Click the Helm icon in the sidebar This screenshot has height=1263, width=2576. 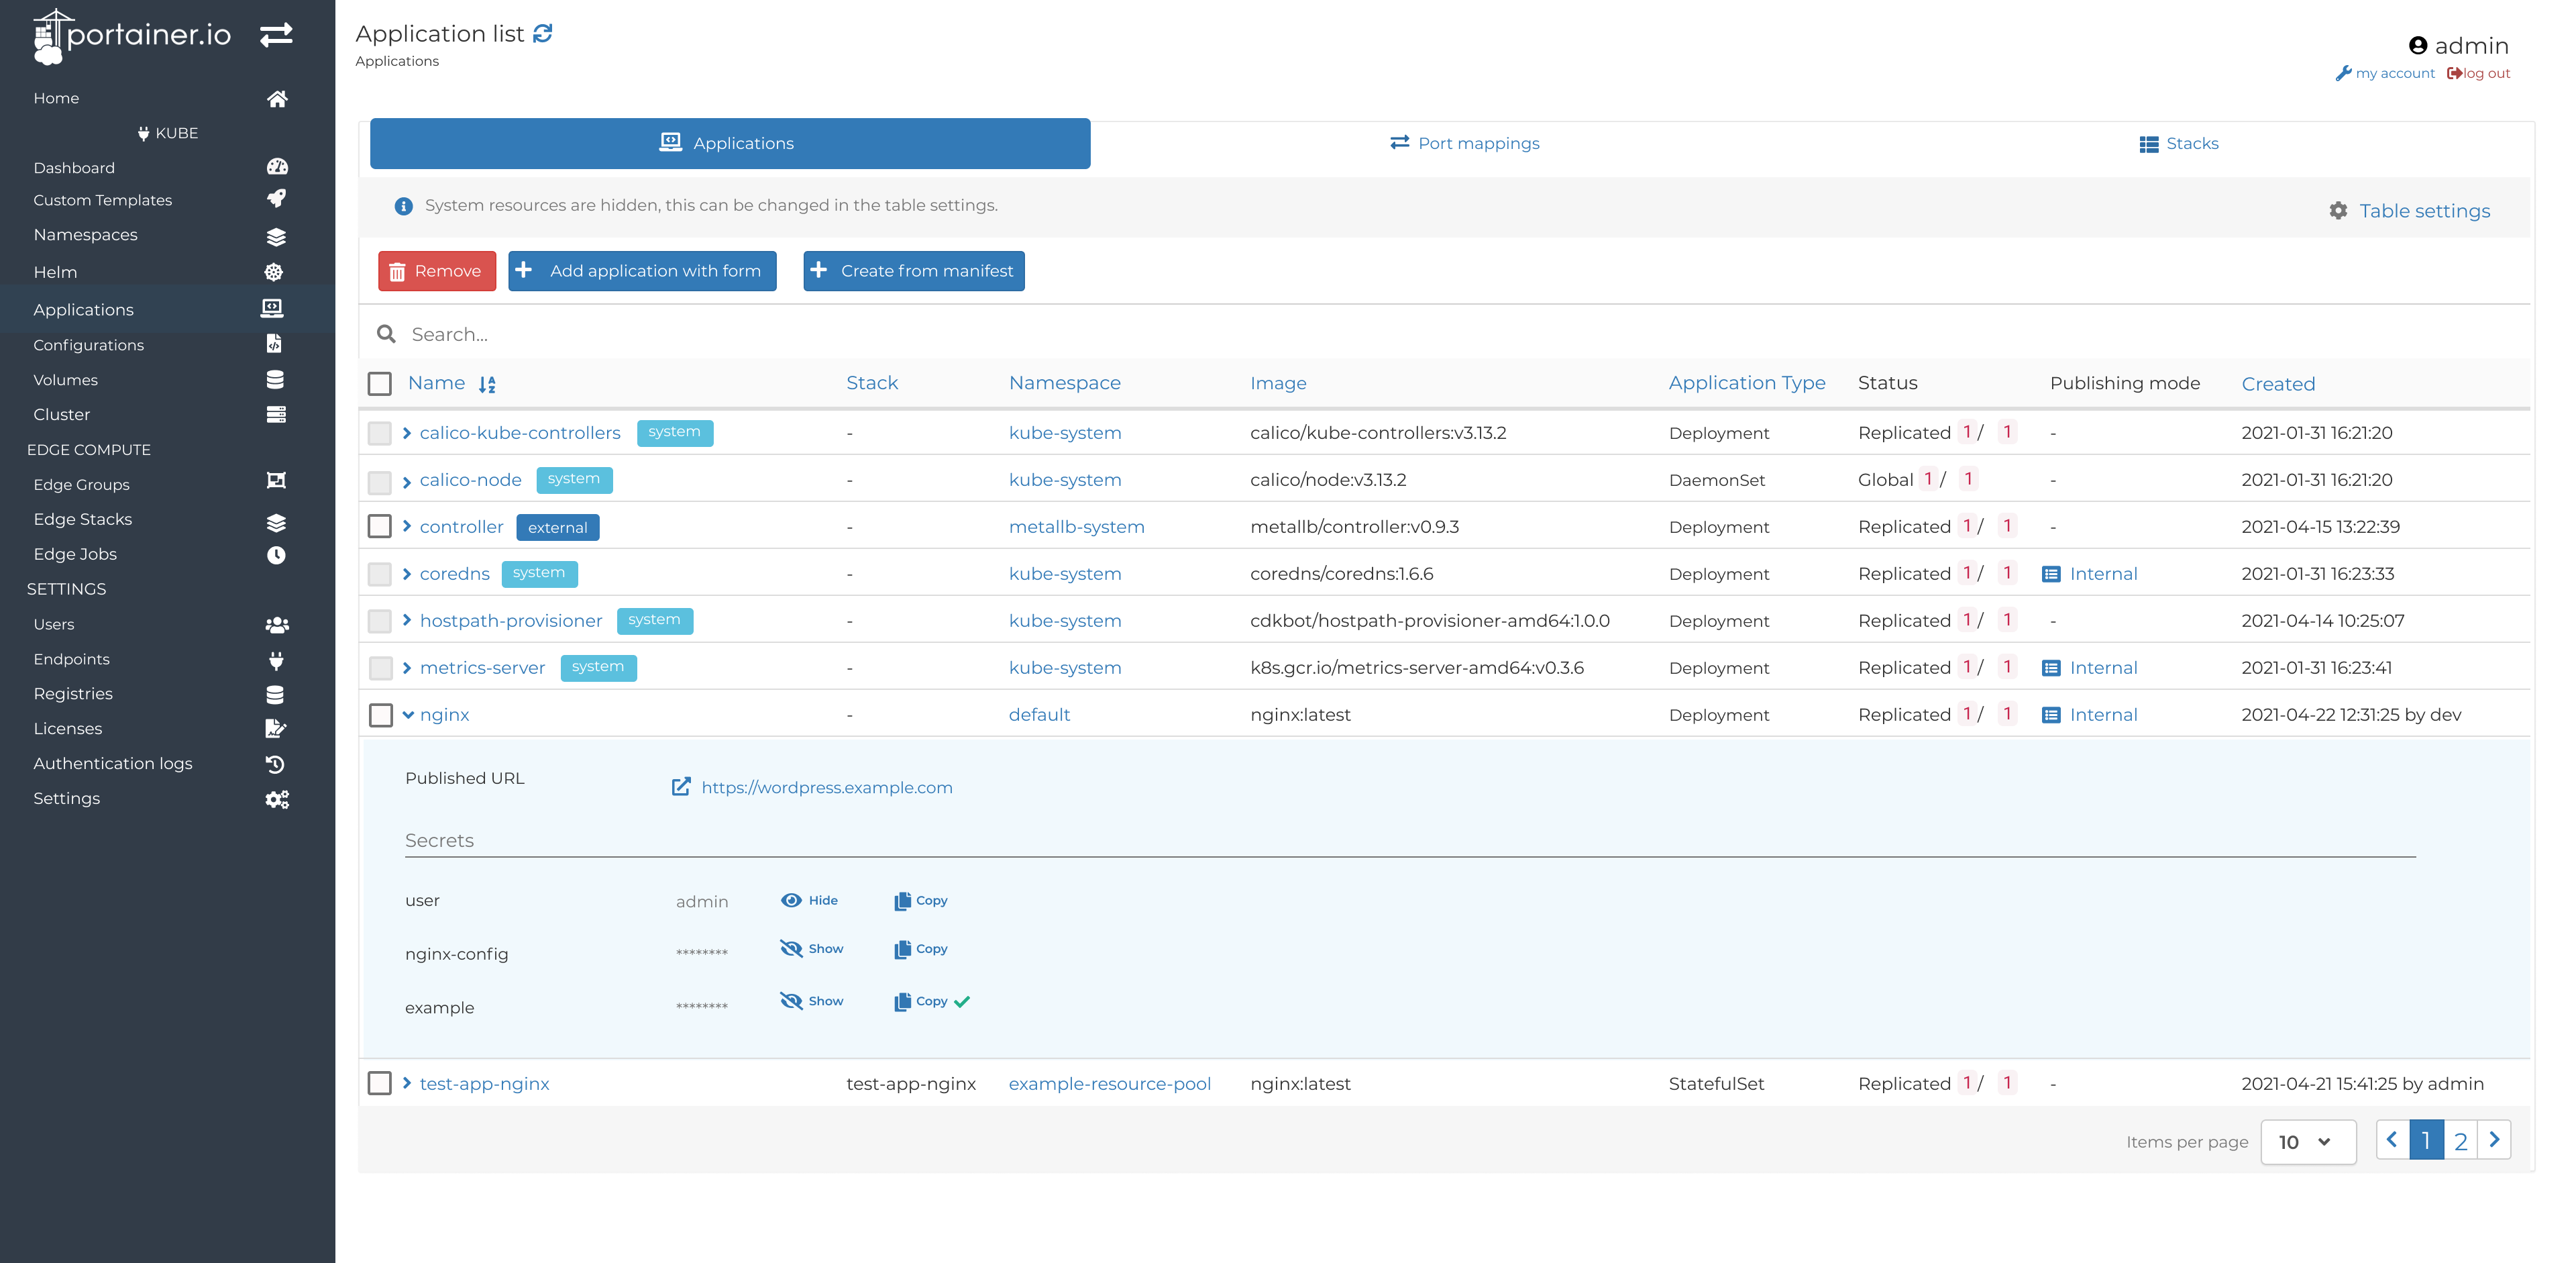click(273, 271)
